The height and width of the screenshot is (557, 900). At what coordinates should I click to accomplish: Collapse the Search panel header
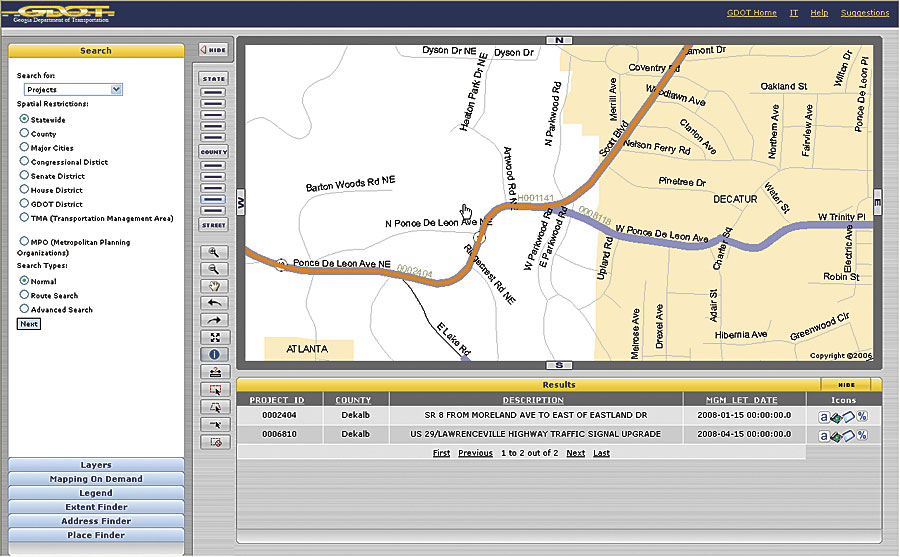96,51
